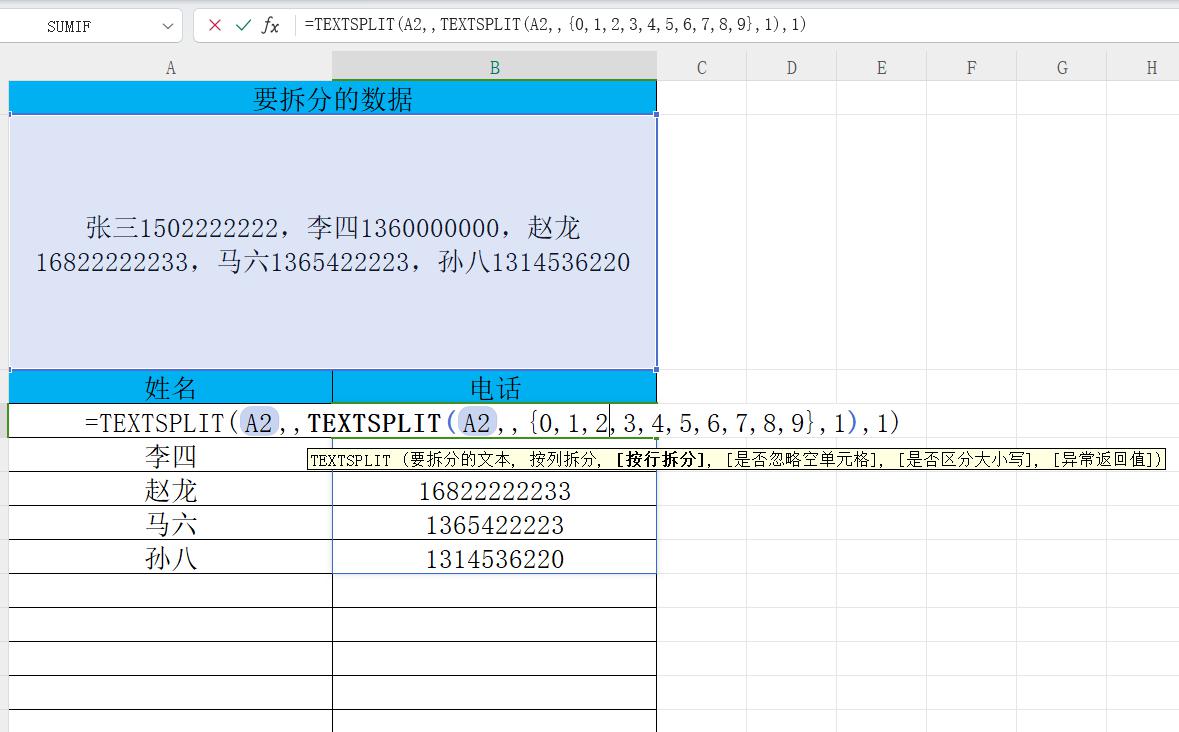Click the cell with 1365422223

point(495,523)
